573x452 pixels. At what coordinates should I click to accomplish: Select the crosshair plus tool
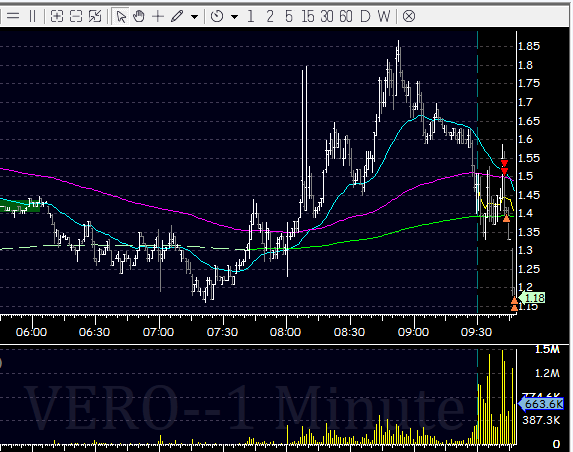click(x=158, y=16)
